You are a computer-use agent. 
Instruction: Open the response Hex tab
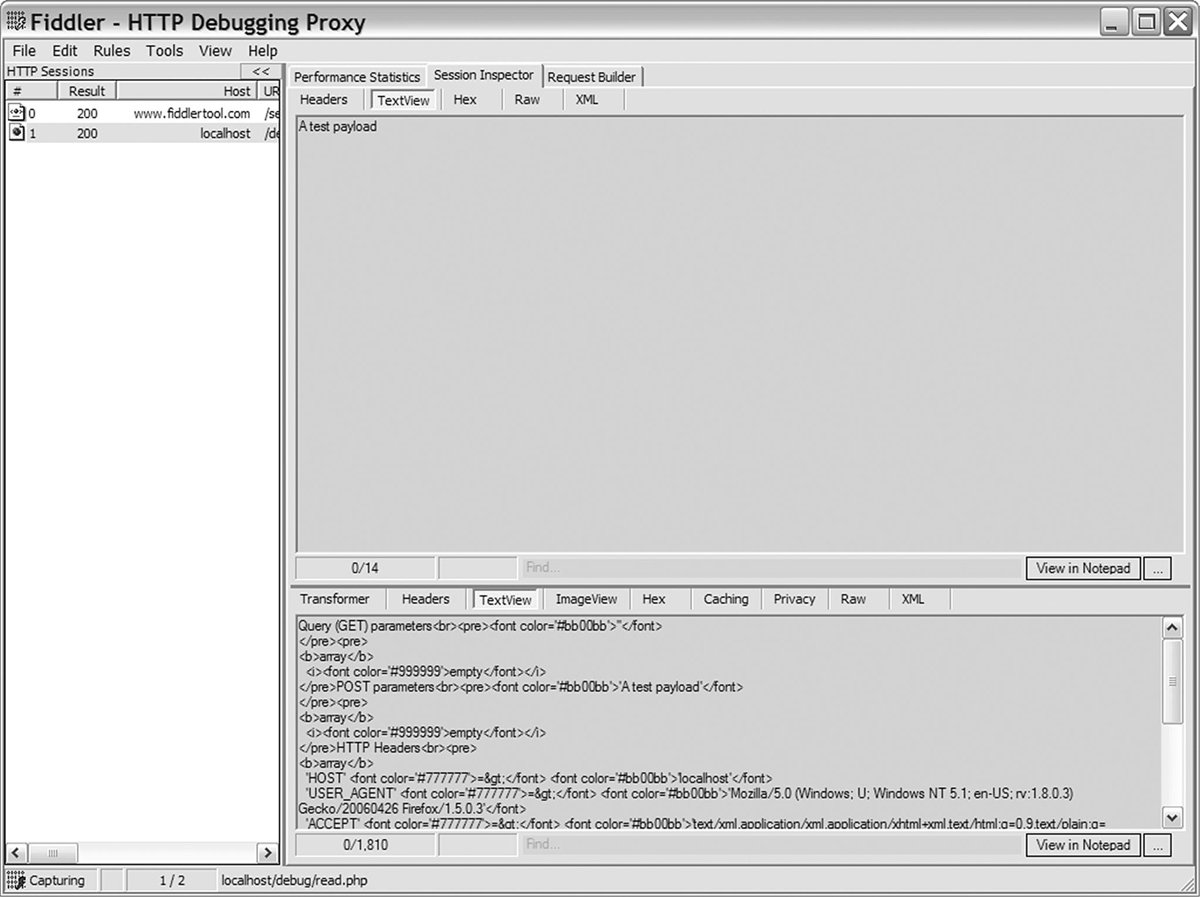point(654,599)
